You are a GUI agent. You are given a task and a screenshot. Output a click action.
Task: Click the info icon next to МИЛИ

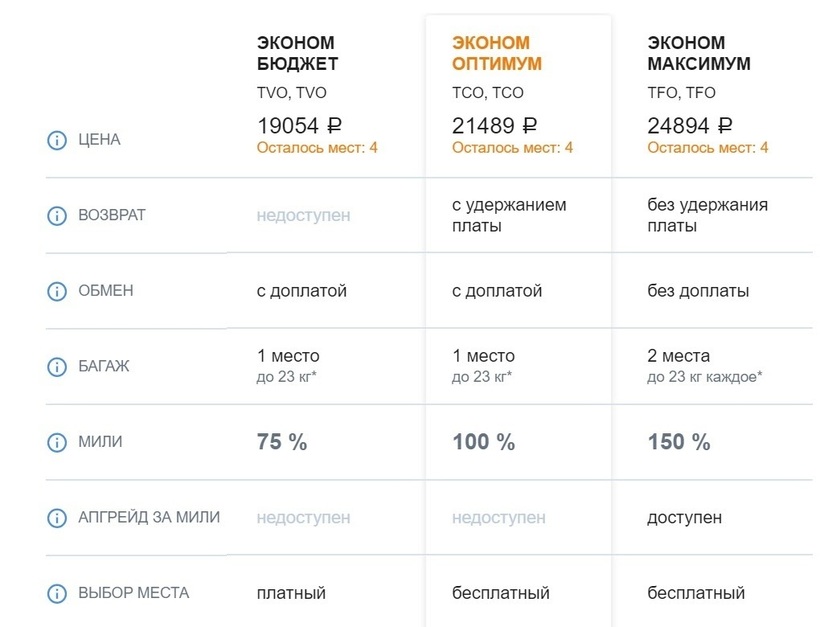tap(57, 442)
